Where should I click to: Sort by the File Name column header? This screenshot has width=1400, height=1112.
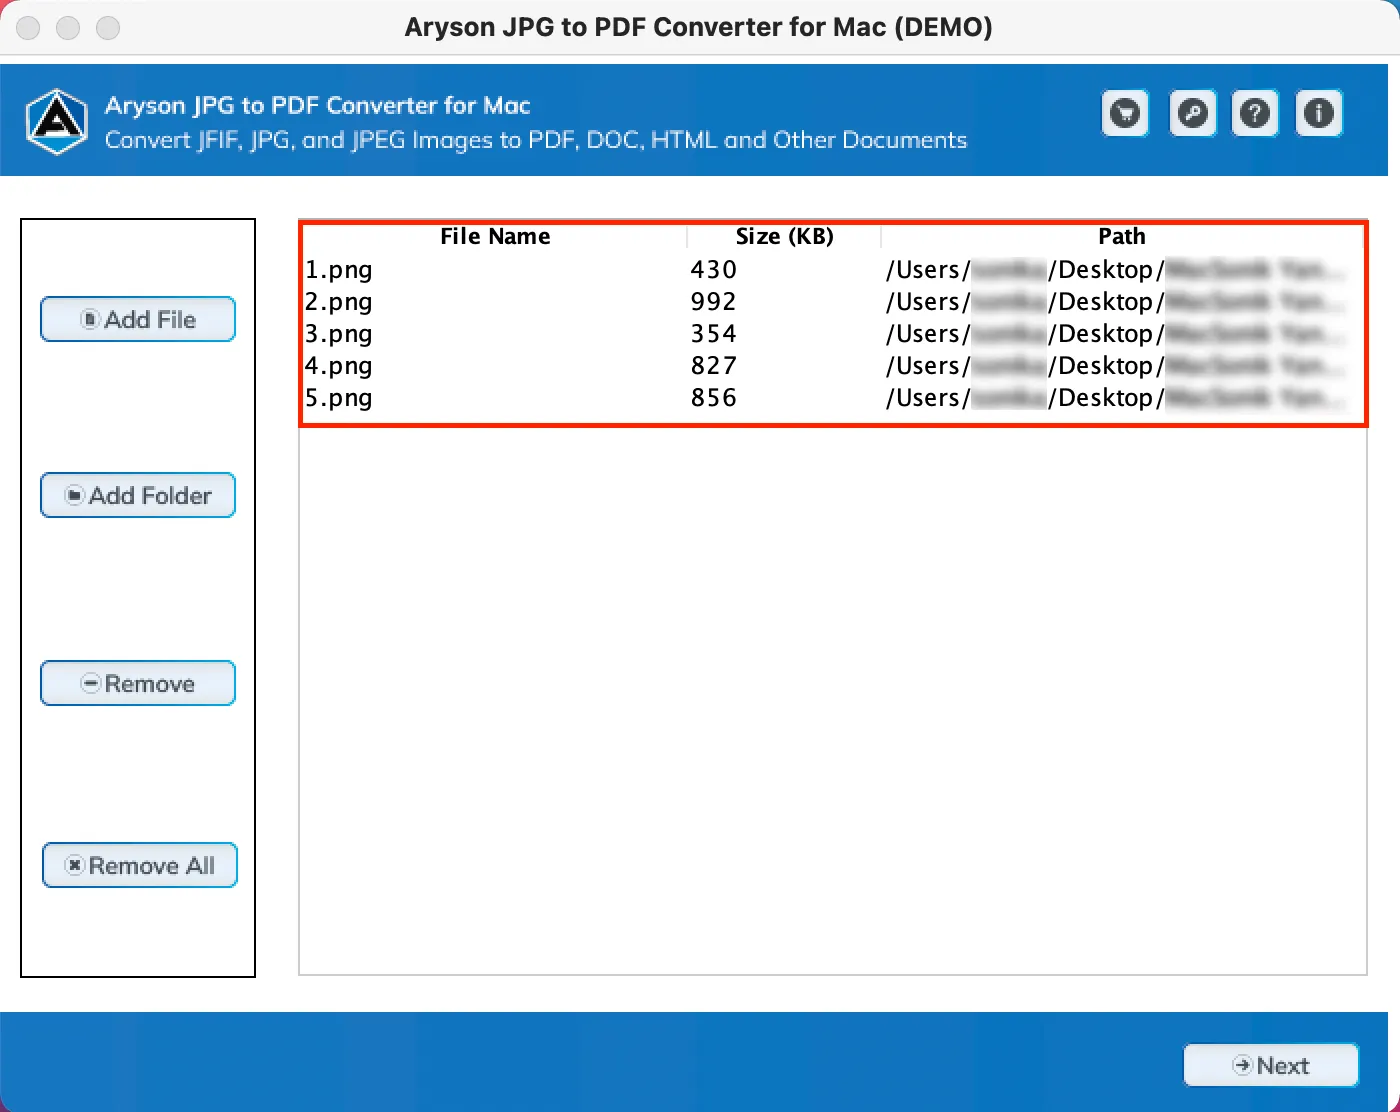click(x=495, y=237)
